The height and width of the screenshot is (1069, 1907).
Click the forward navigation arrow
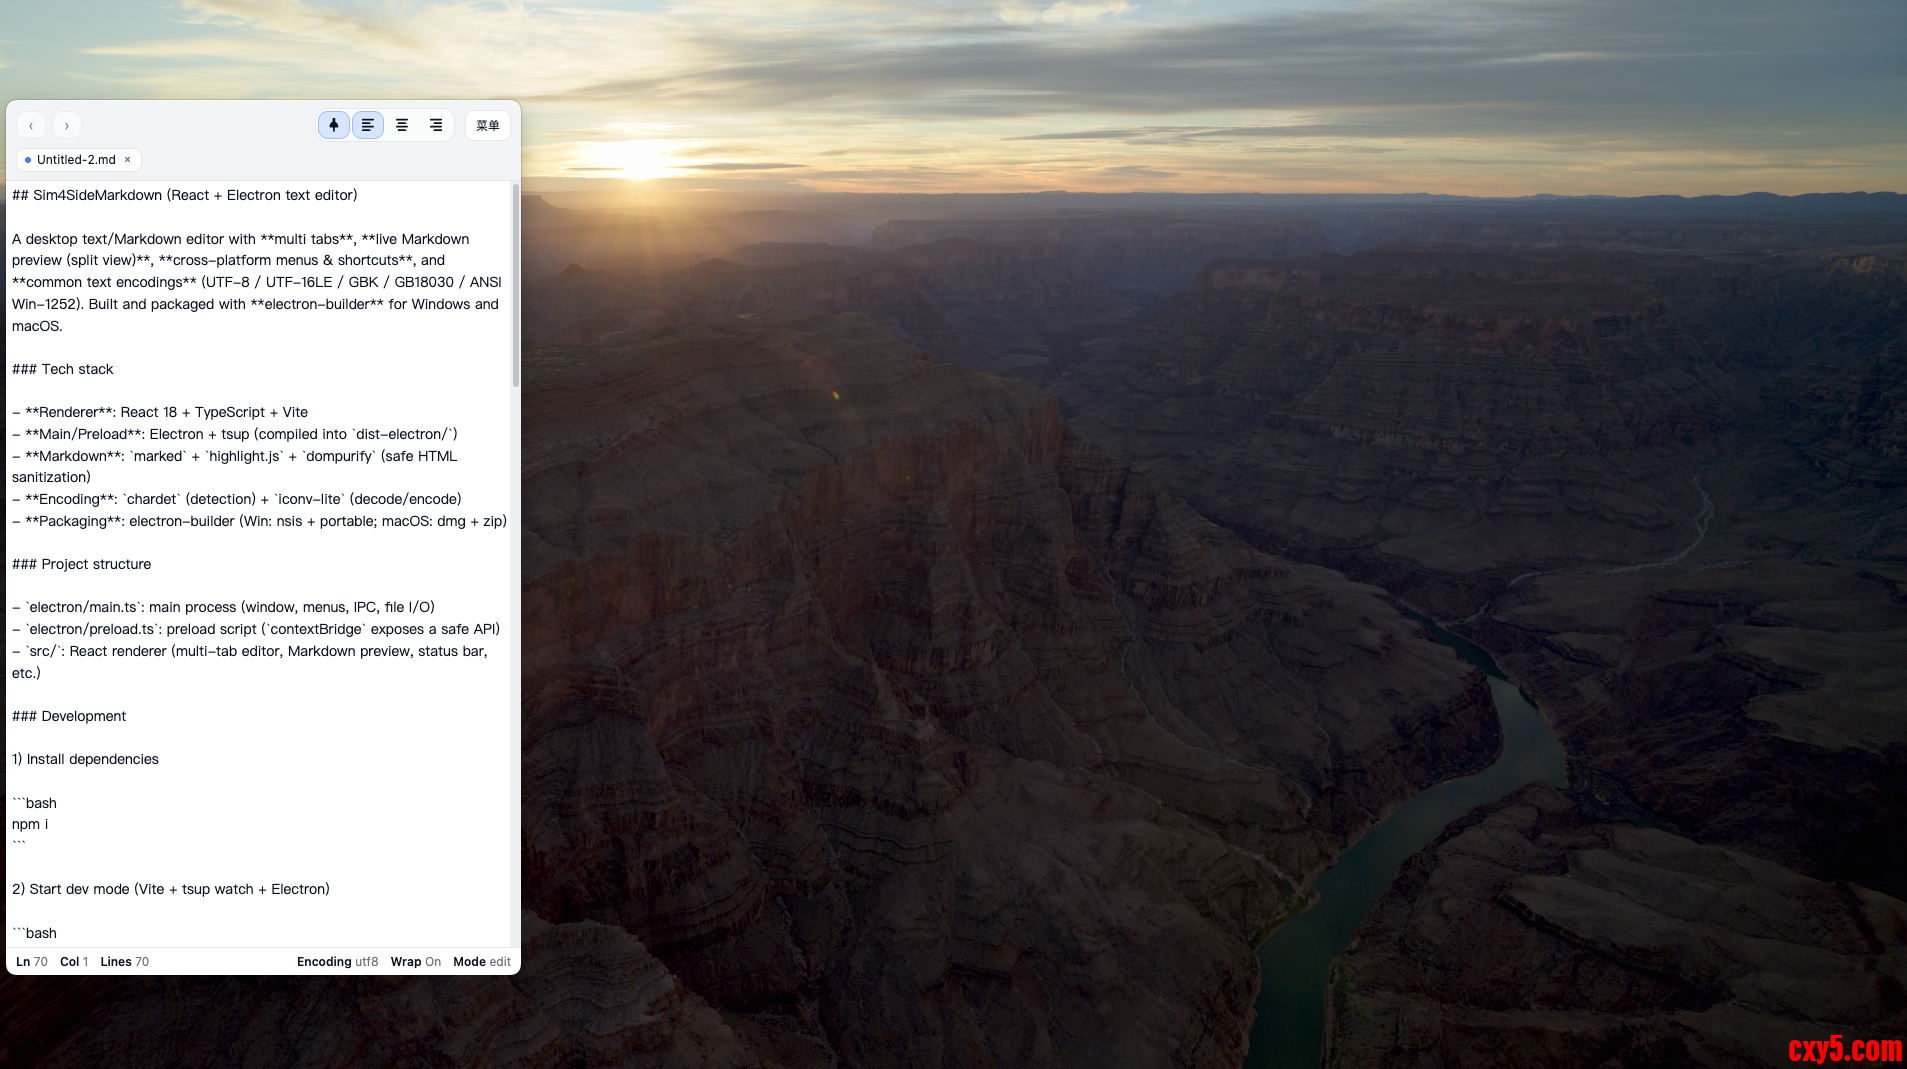[67, 125]
